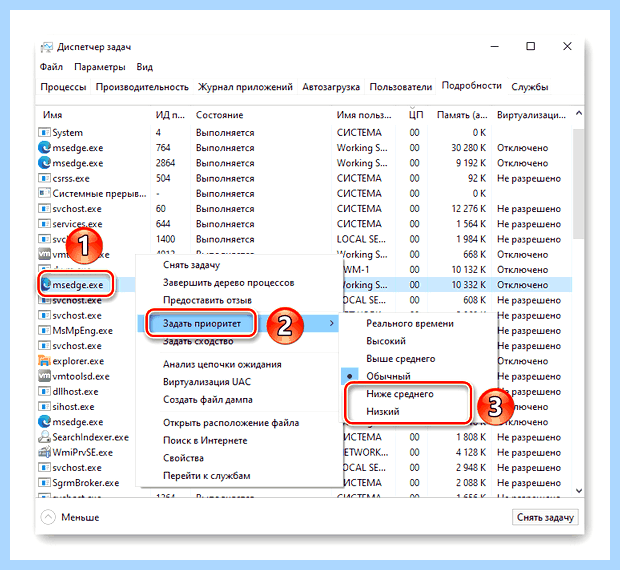Screen dimensions: 620x570
Task: Switch to the Автозагрузка tab
Action: [331, 87]
